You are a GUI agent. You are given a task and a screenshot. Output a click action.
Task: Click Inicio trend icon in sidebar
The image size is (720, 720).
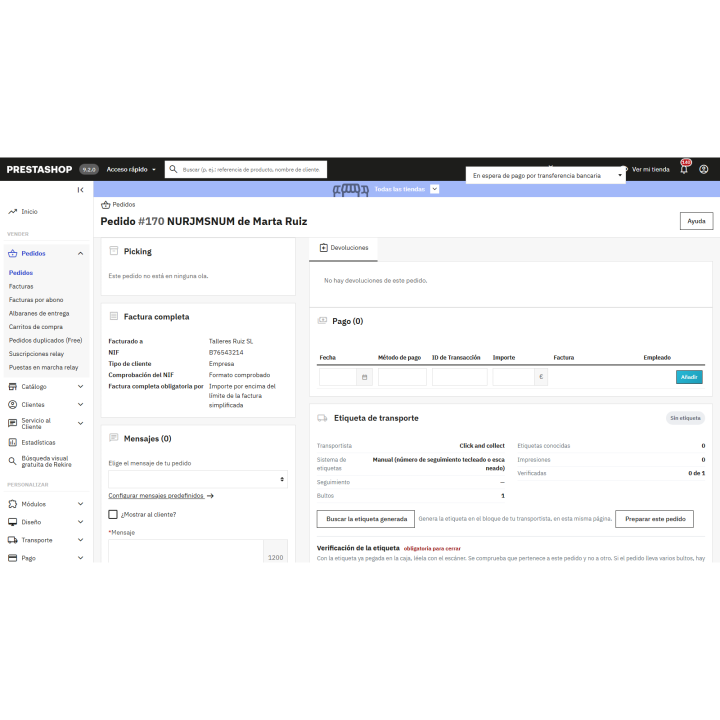click(x=12, y=212)
